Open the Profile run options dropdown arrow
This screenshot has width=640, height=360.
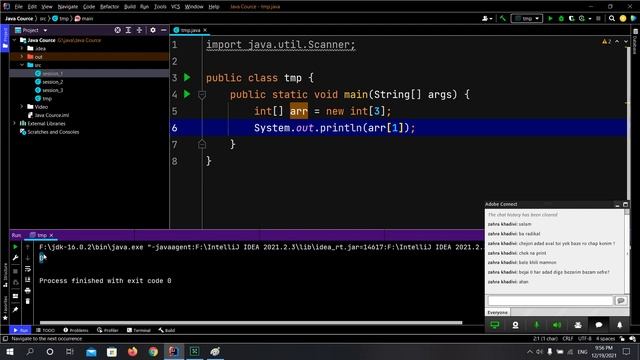click(x=590, y=19)
